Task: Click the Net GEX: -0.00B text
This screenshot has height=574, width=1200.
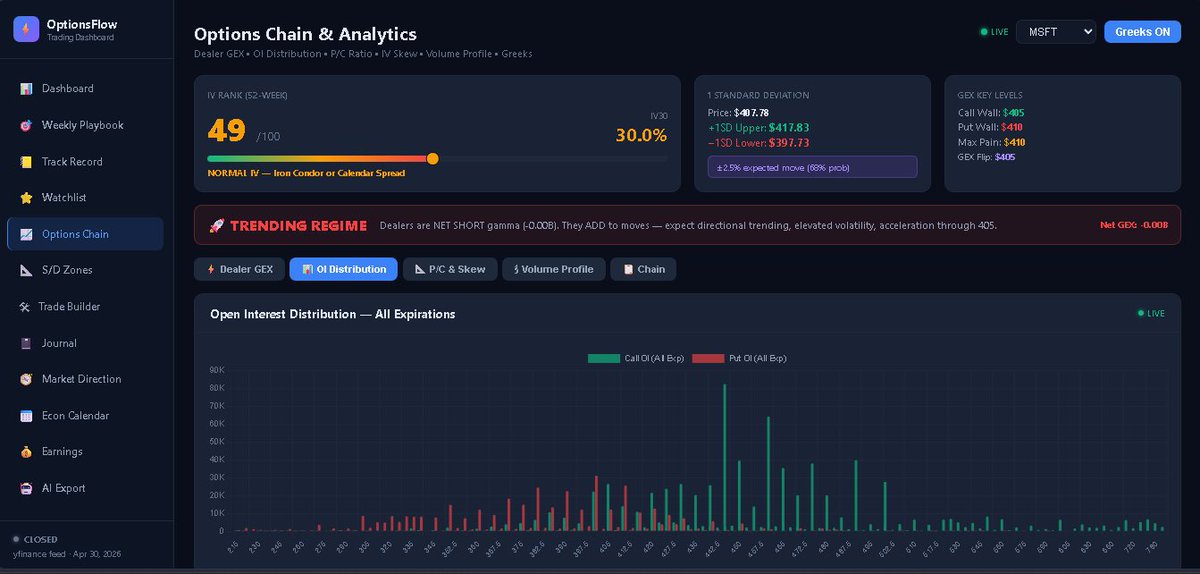Action: click(x=1134, y=226)
